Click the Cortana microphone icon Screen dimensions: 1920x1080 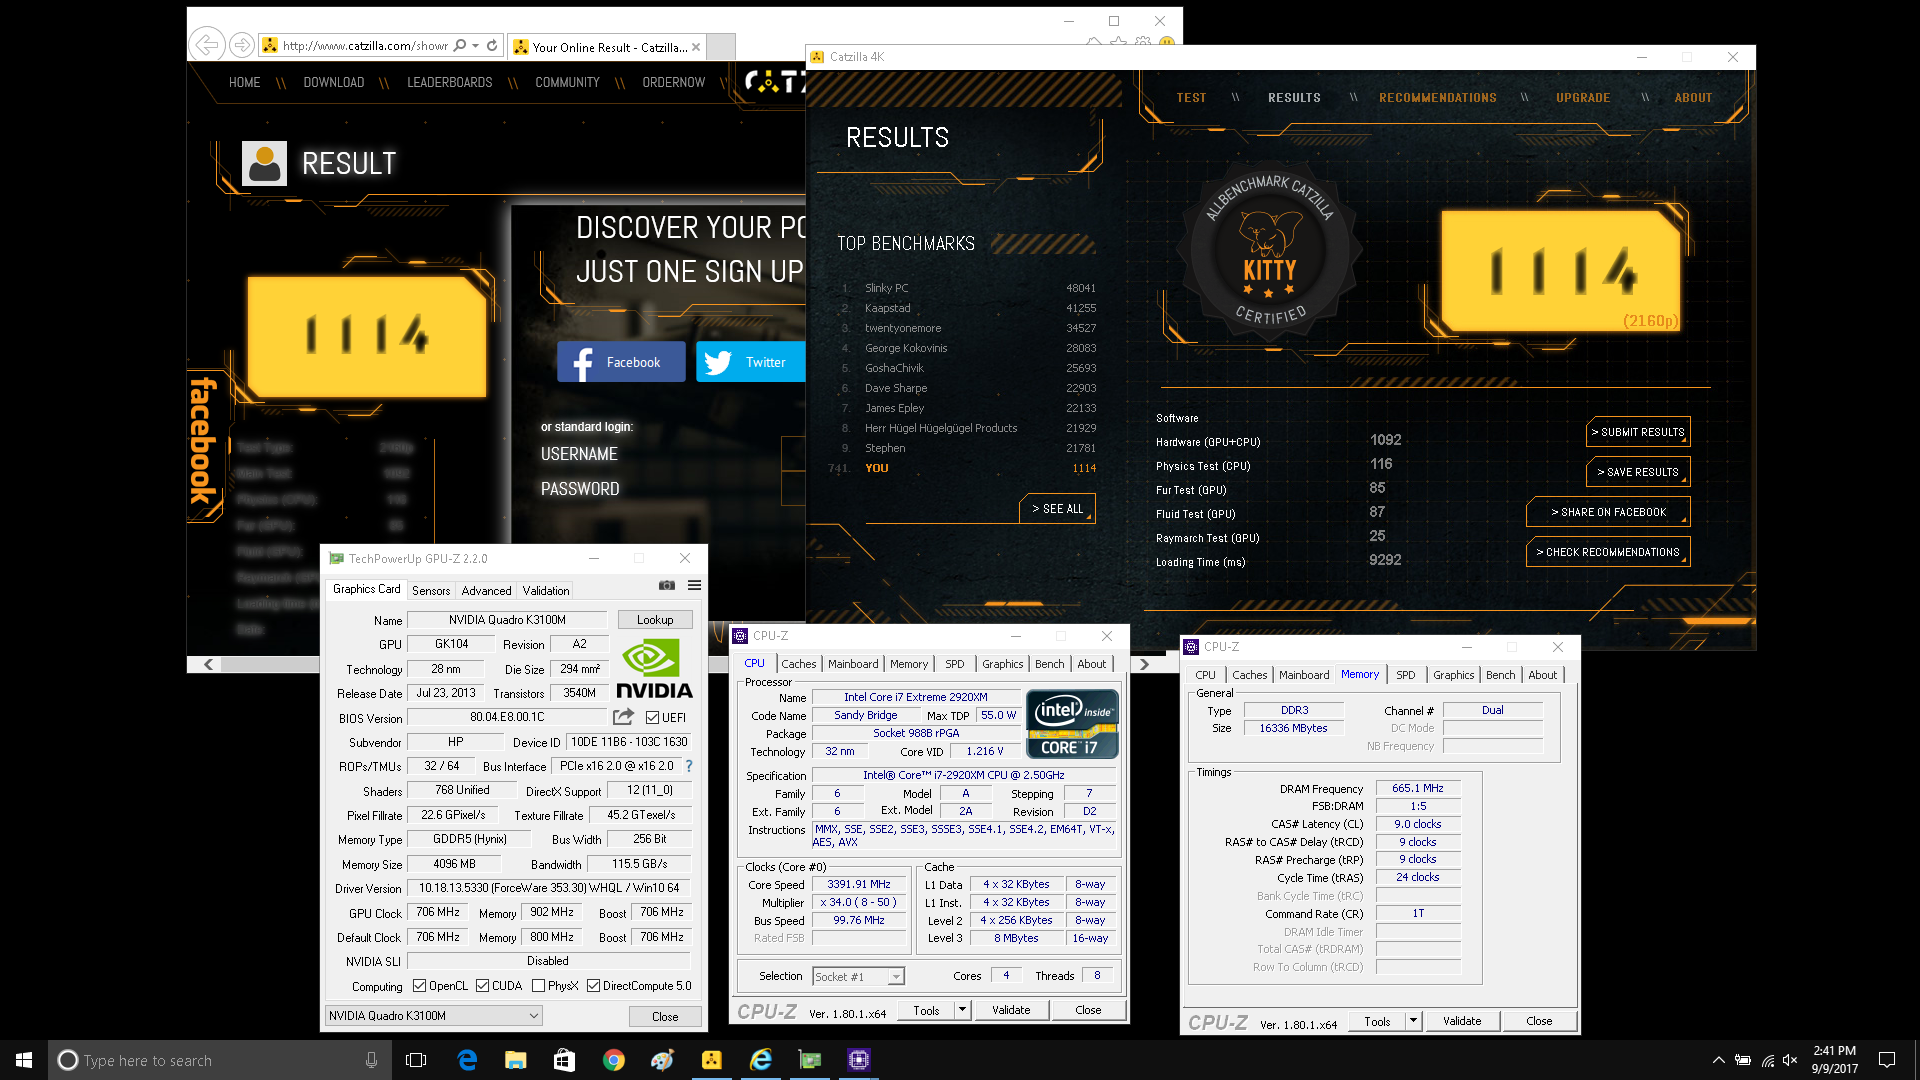click(x=371, y=1060)
